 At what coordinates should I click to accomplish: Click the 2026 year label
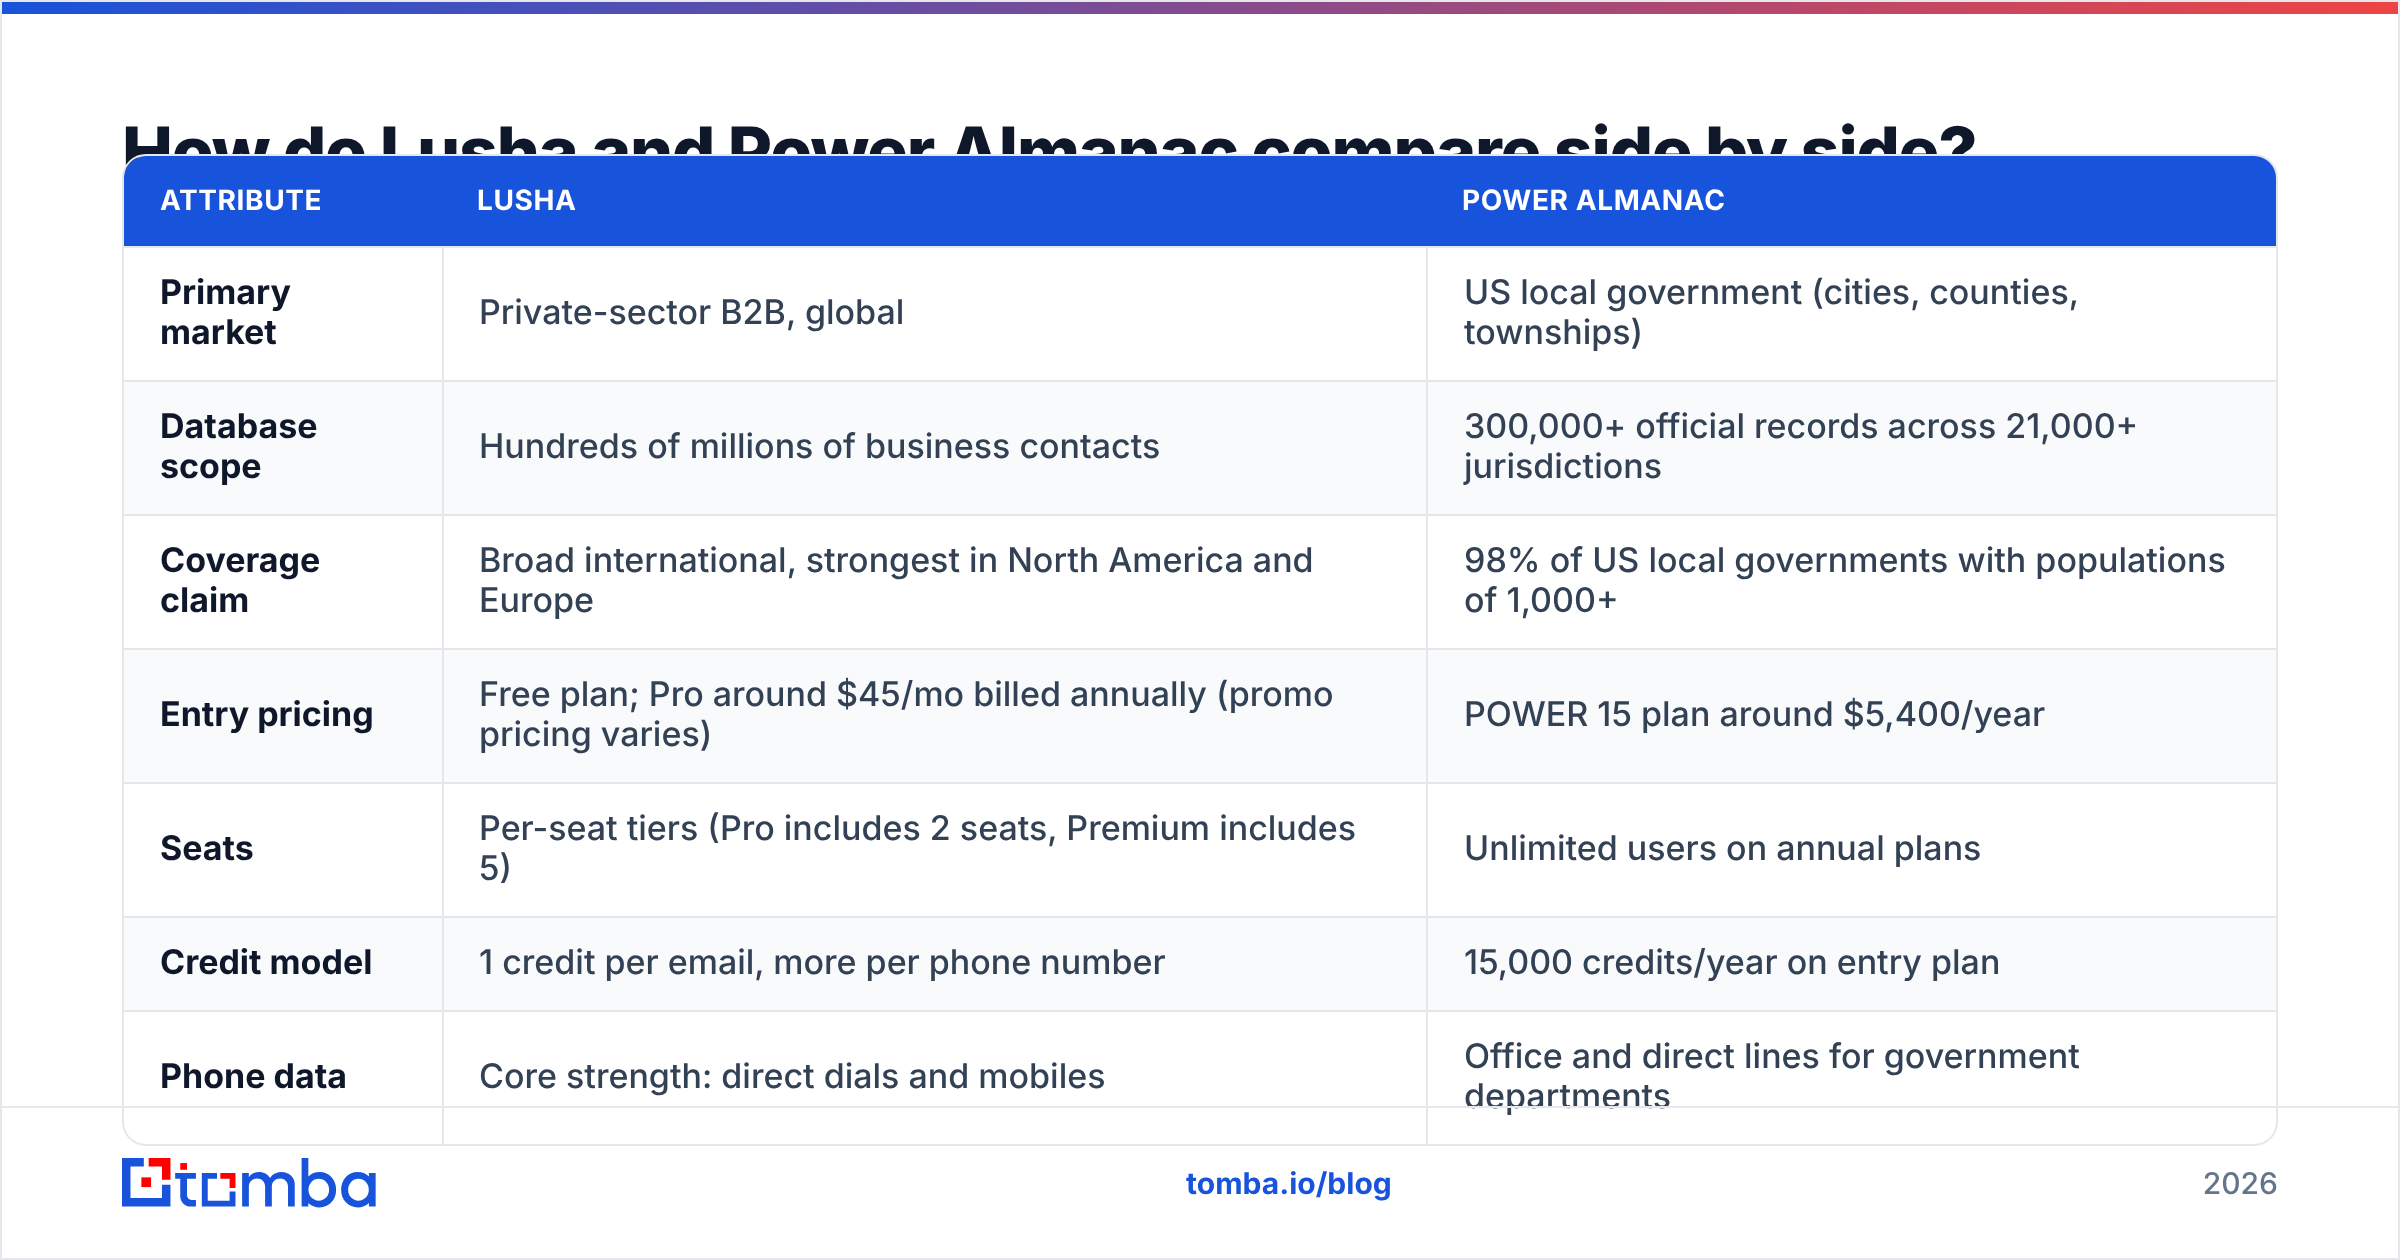(2240, 1184)
